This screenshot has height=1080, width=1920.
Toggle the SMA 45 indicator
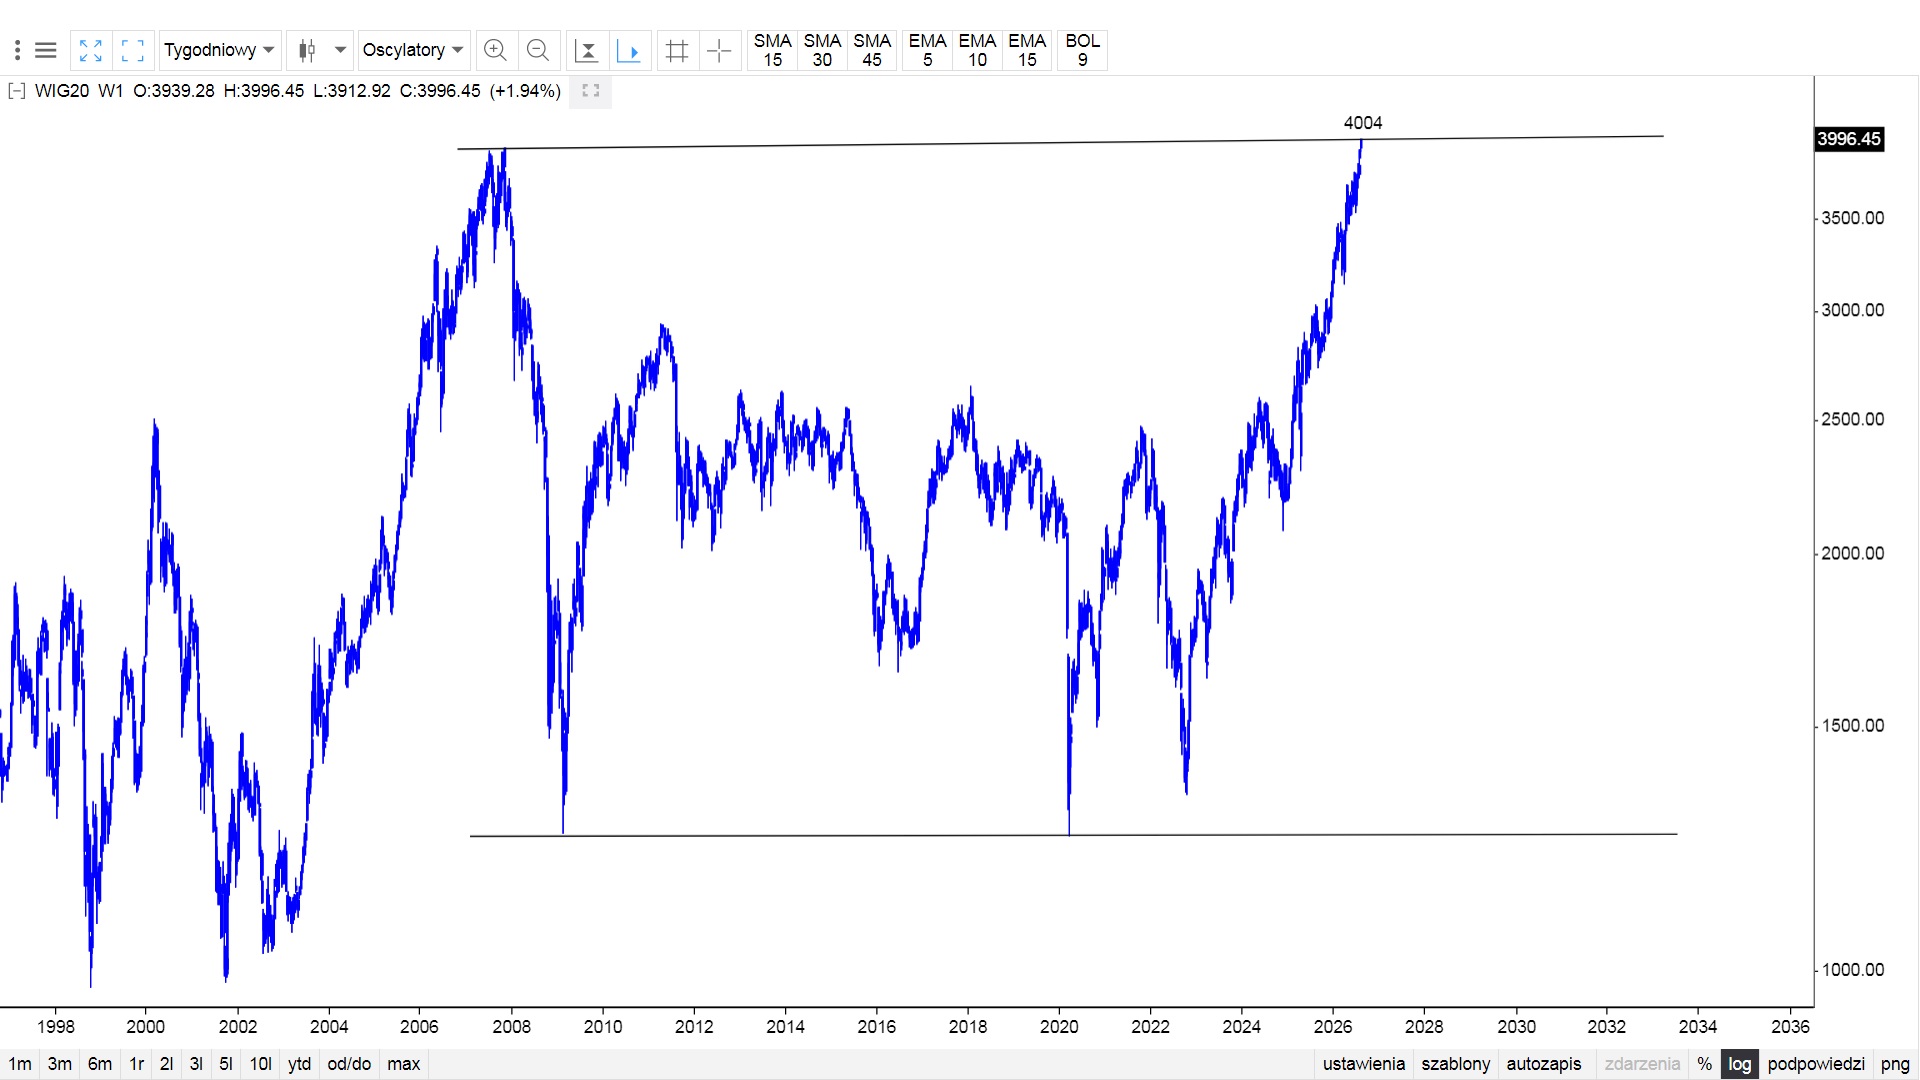pyautogui.click(x=872, y=50)
